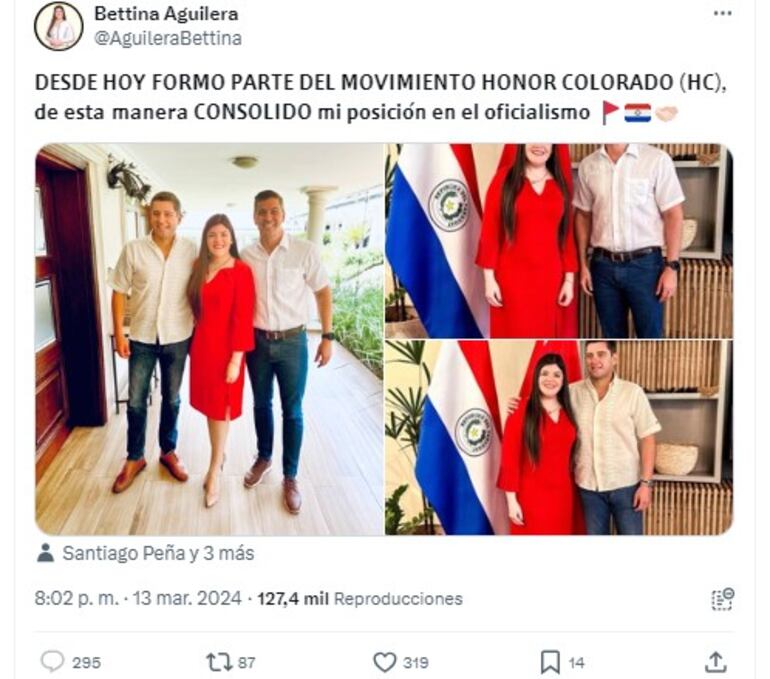770x679 pixels.
Task: Click the Bettina Aguilera display name
Action: pyautogui.click(x=166, y=14)
